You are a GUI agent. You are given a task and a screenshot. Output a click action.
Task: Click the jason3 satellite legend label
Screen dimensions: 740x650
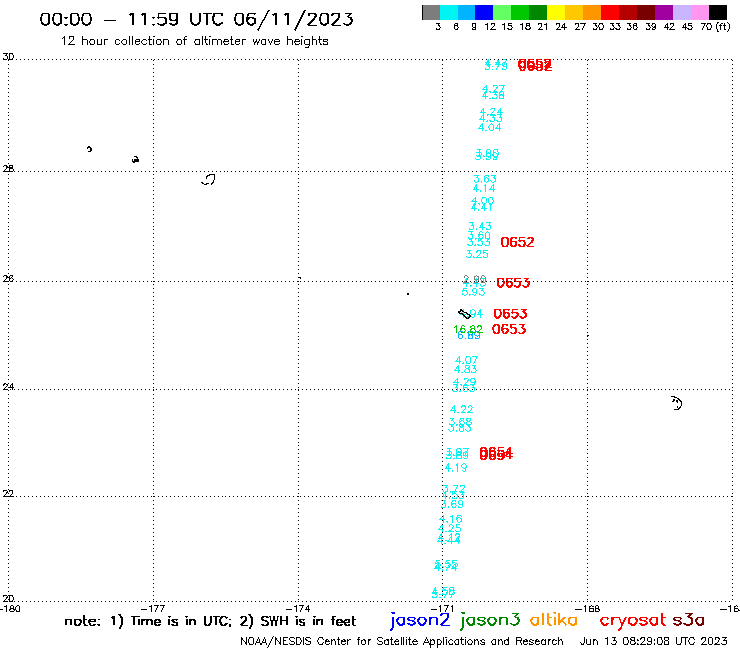pos(490,621)
